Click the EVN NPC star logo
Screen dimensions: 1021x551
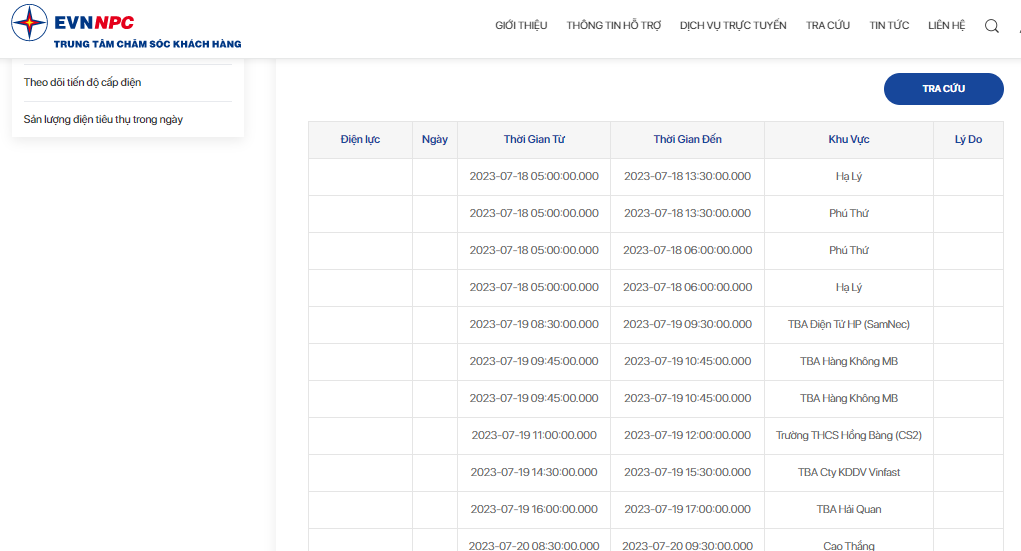coord(29,23)
